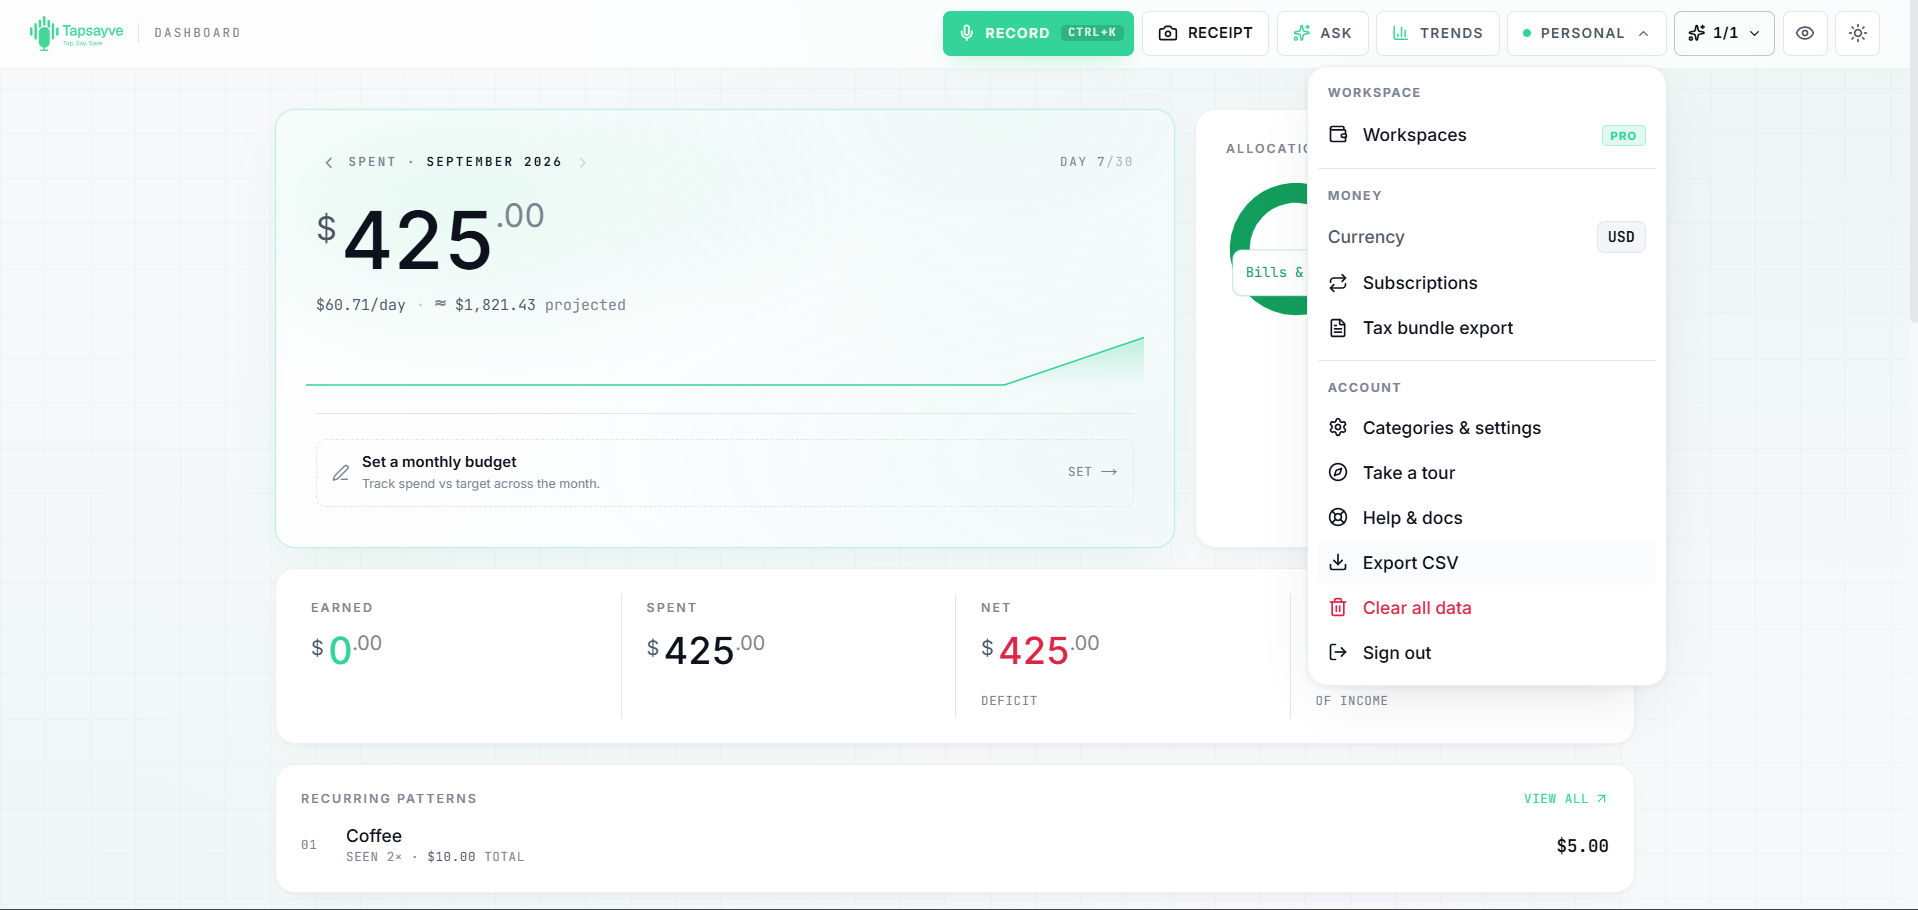The height and width of the screenshot is (910, 1918).
Task: Click the Coffee recurring pattern row
Action: pyautogui.click(x=955, y=845)
